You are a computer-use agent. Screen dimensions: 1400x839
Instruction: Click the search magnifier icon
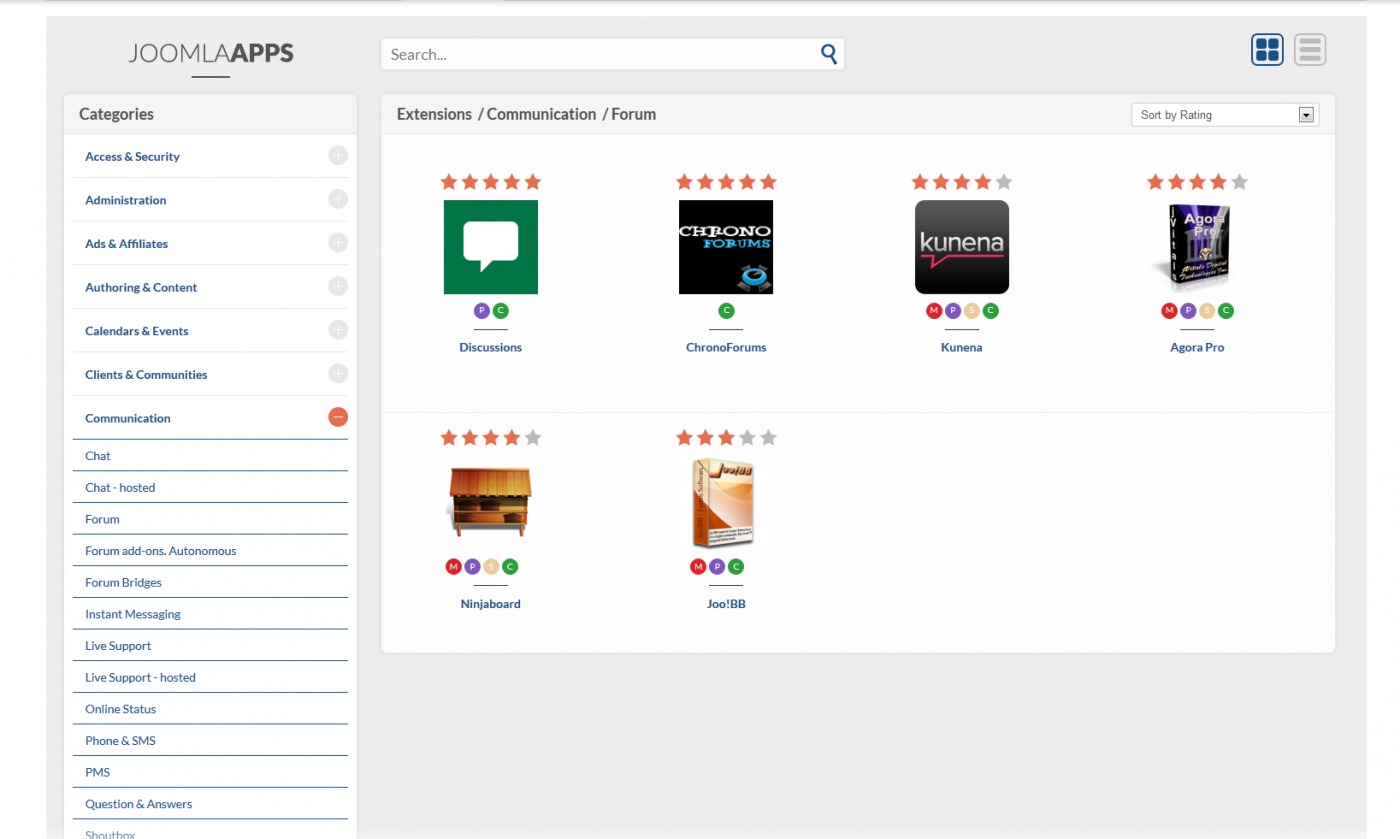coord(828,54)
